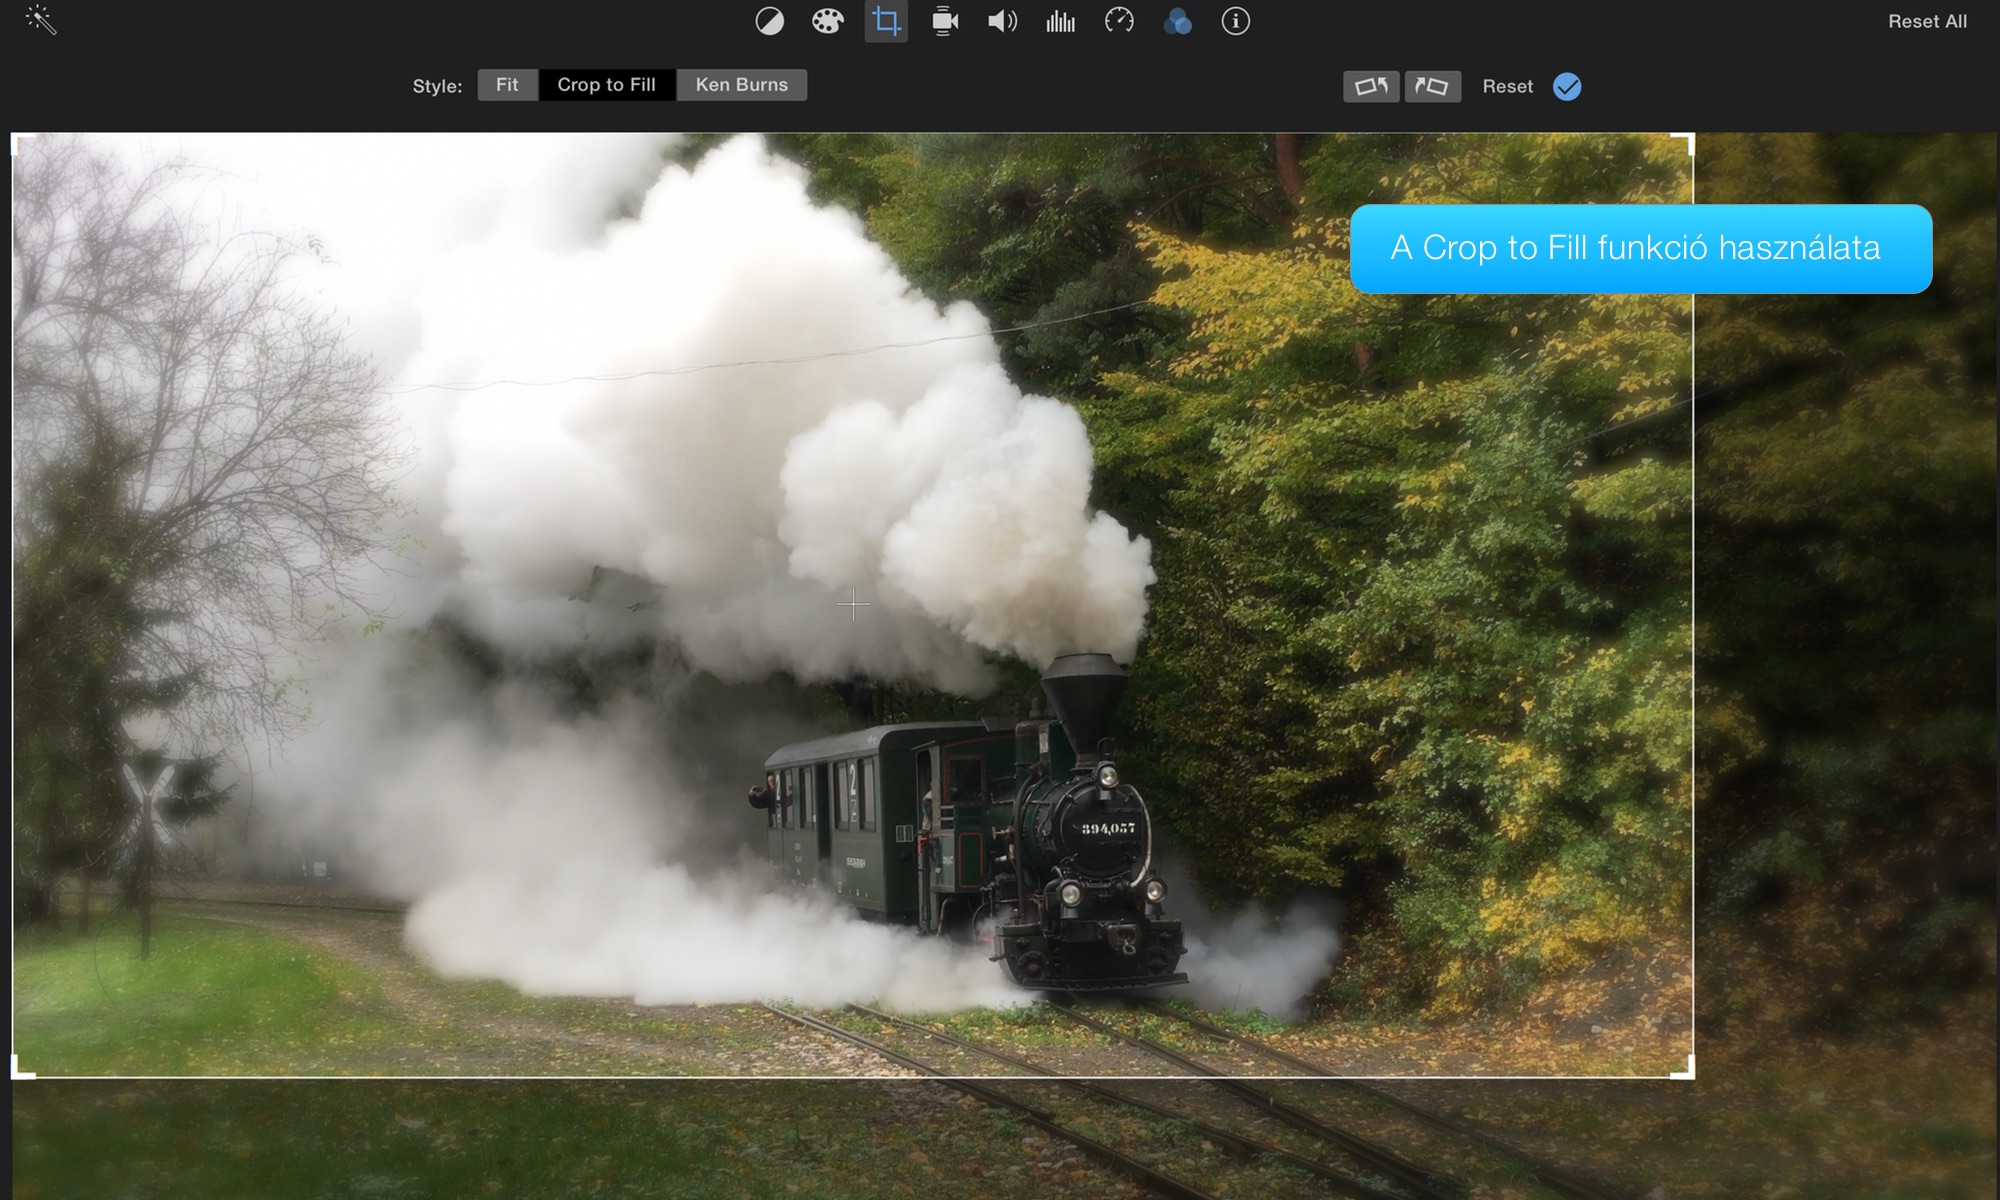Open clip filter and audio effects
This screenshot has height=1200, width=2000.
[x=1177, y=21]
